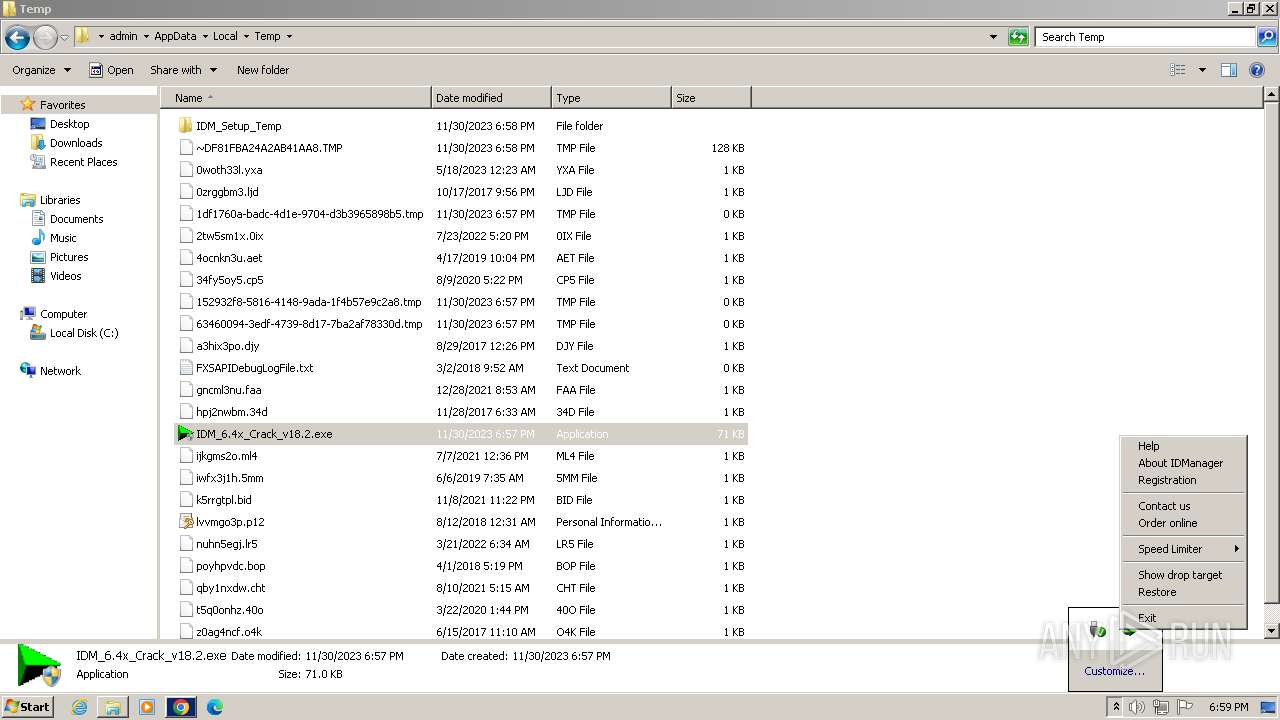Launch Chrome from taskbar
This screenshot has width=1280, height=720.
point(181,707)
